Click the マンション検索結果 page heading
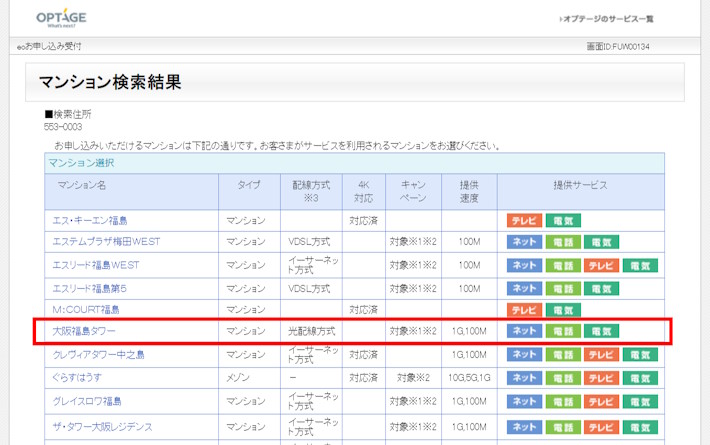Screen dimensions: 710x445 click(x=110, y=82)
